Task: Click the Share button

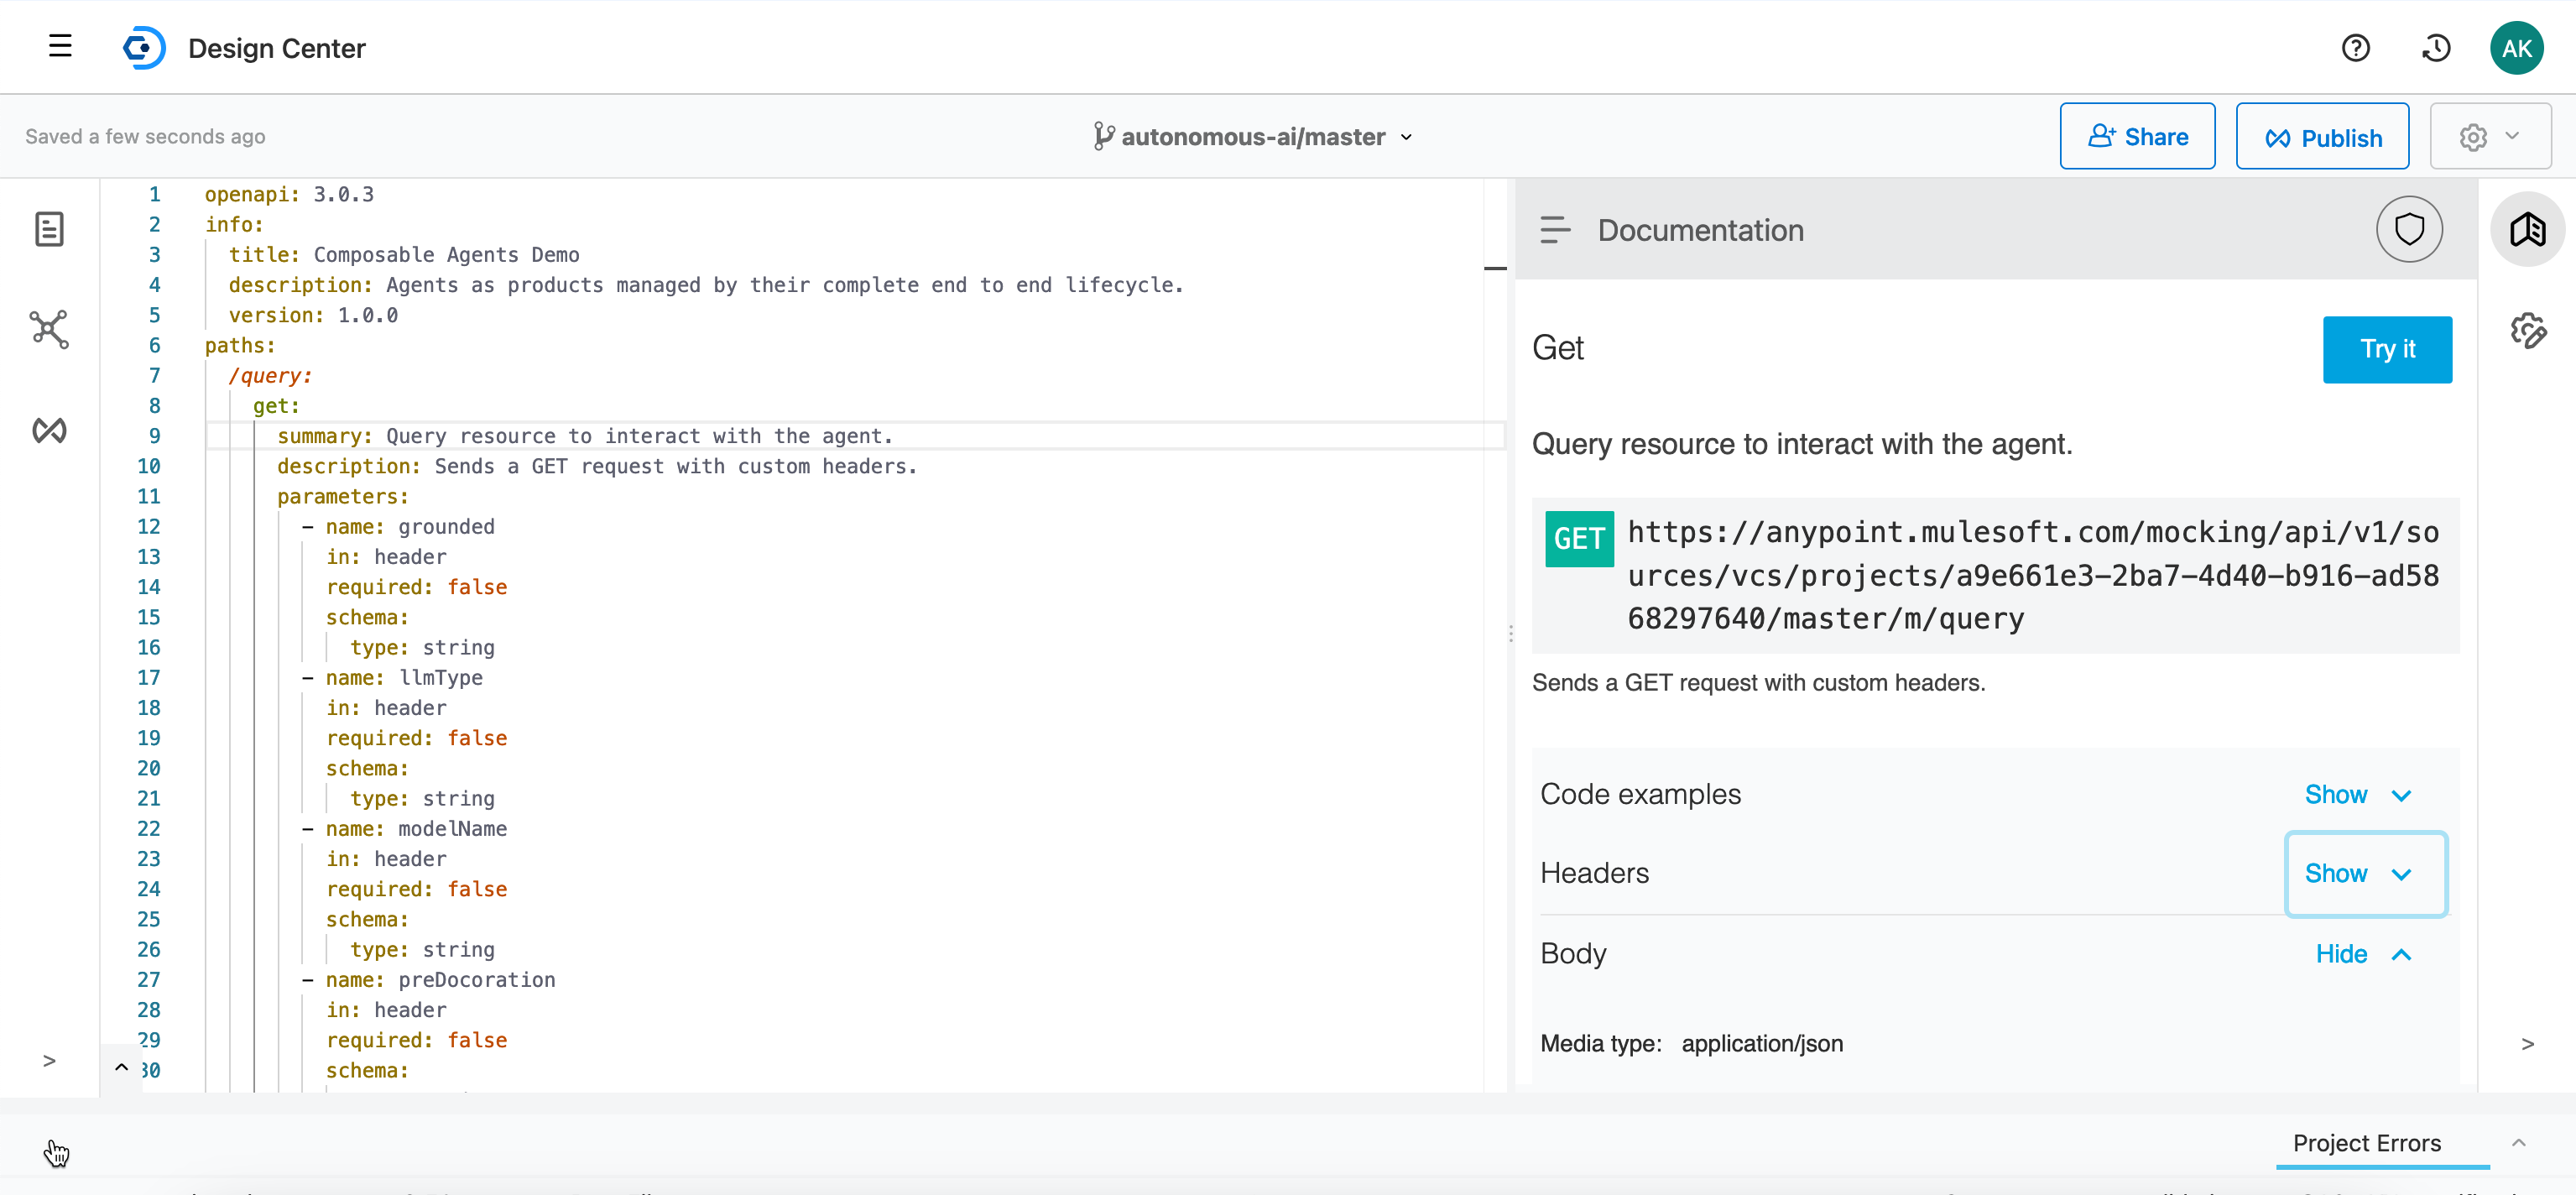Action: (2139, 135)
